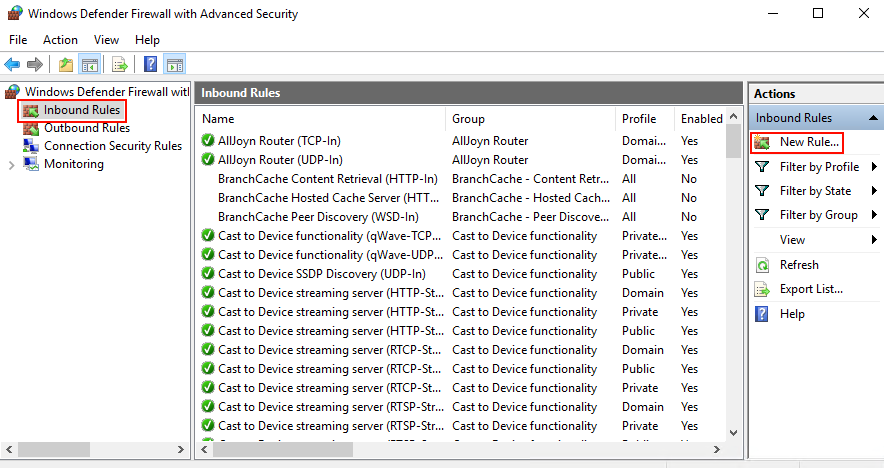Expand Filter by State submenu
The height and width of the screenshot is (468, 884).
click(815, 191)
